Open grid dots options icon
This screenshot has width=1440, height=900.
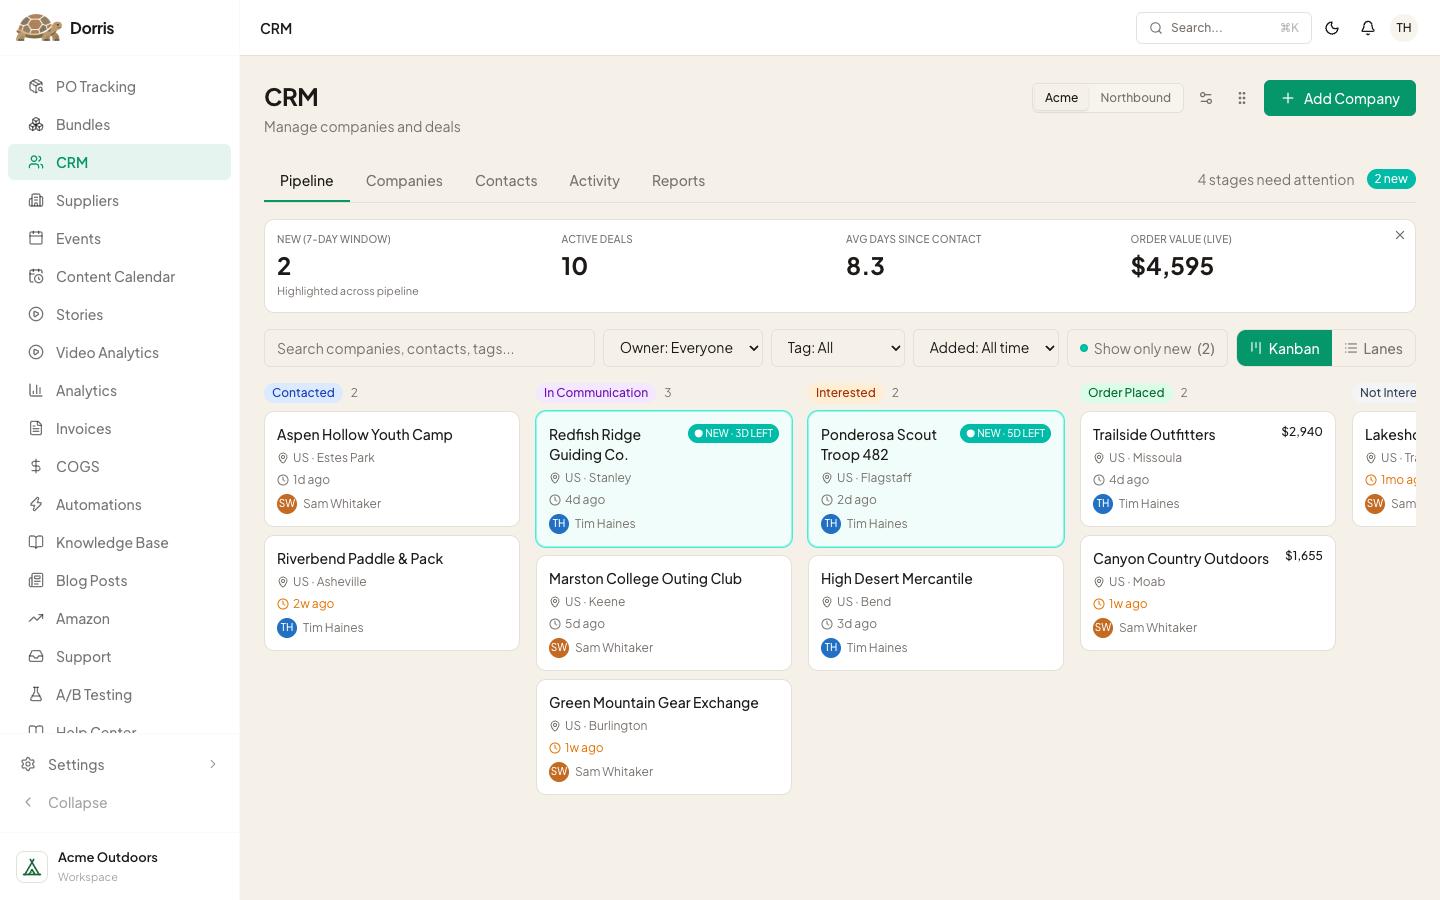coord(1242,98)
